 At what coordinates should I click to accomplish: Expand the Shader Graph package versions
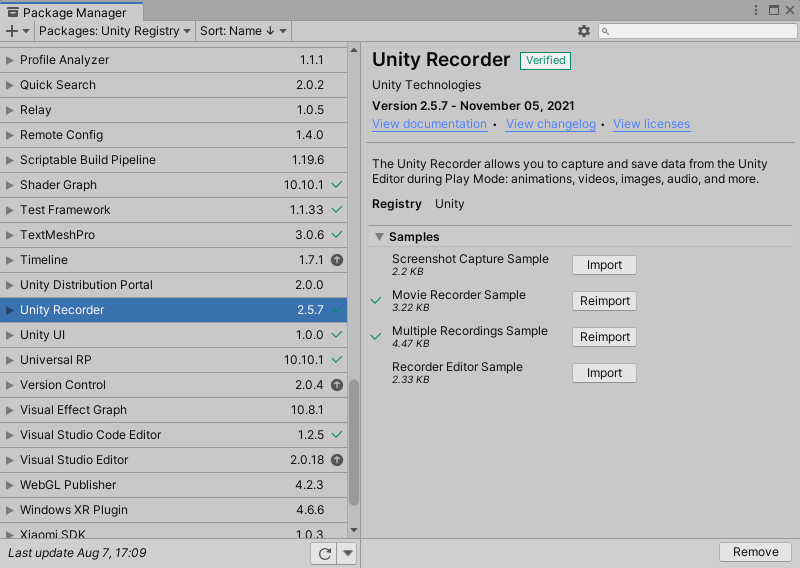(9, 185)
